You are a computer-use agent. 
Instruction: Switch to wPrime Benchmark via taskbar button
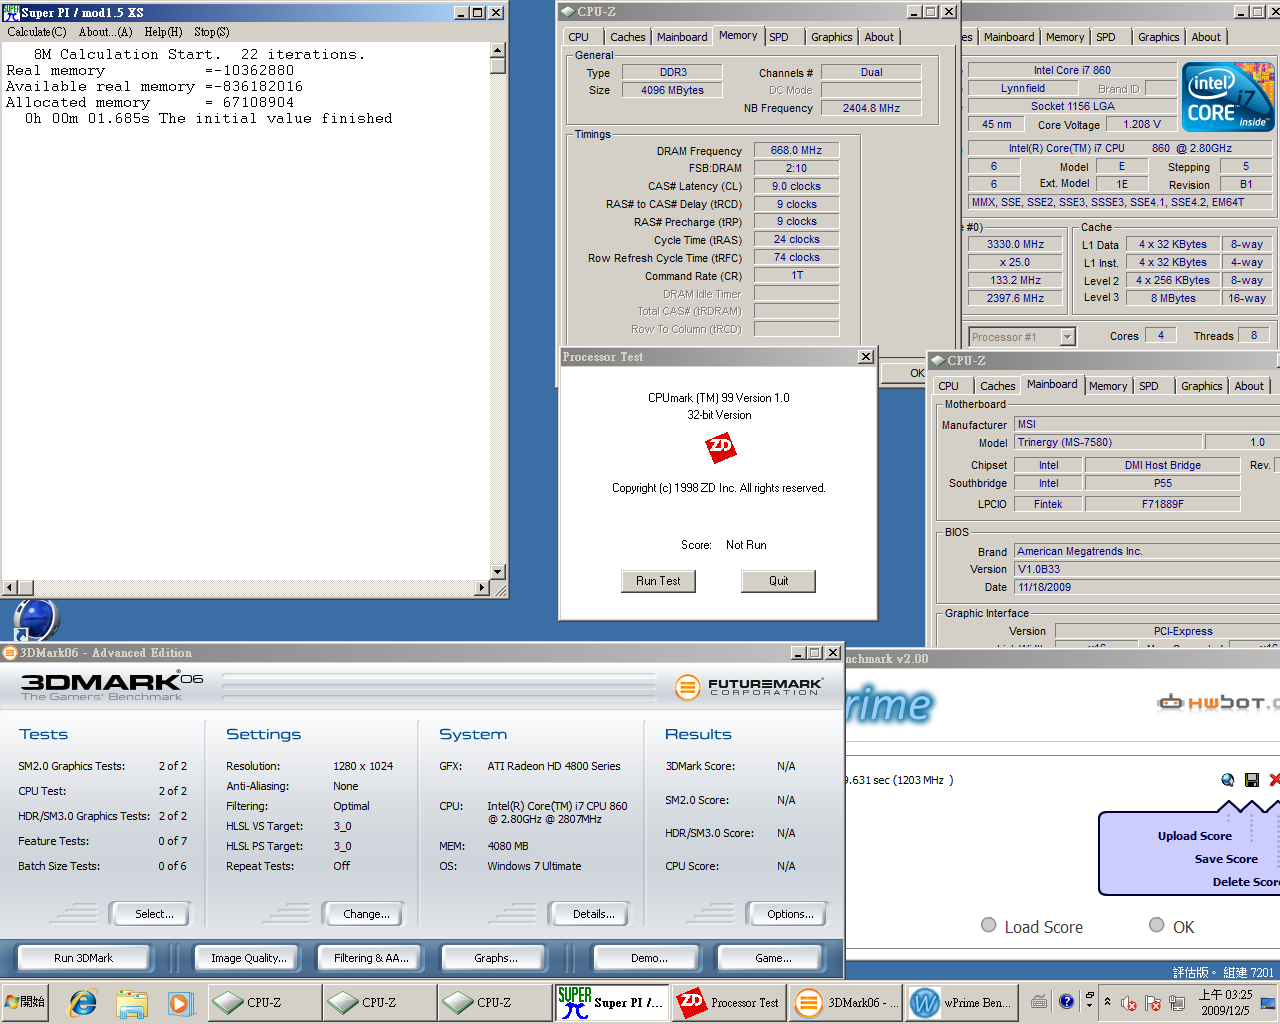962,1002
